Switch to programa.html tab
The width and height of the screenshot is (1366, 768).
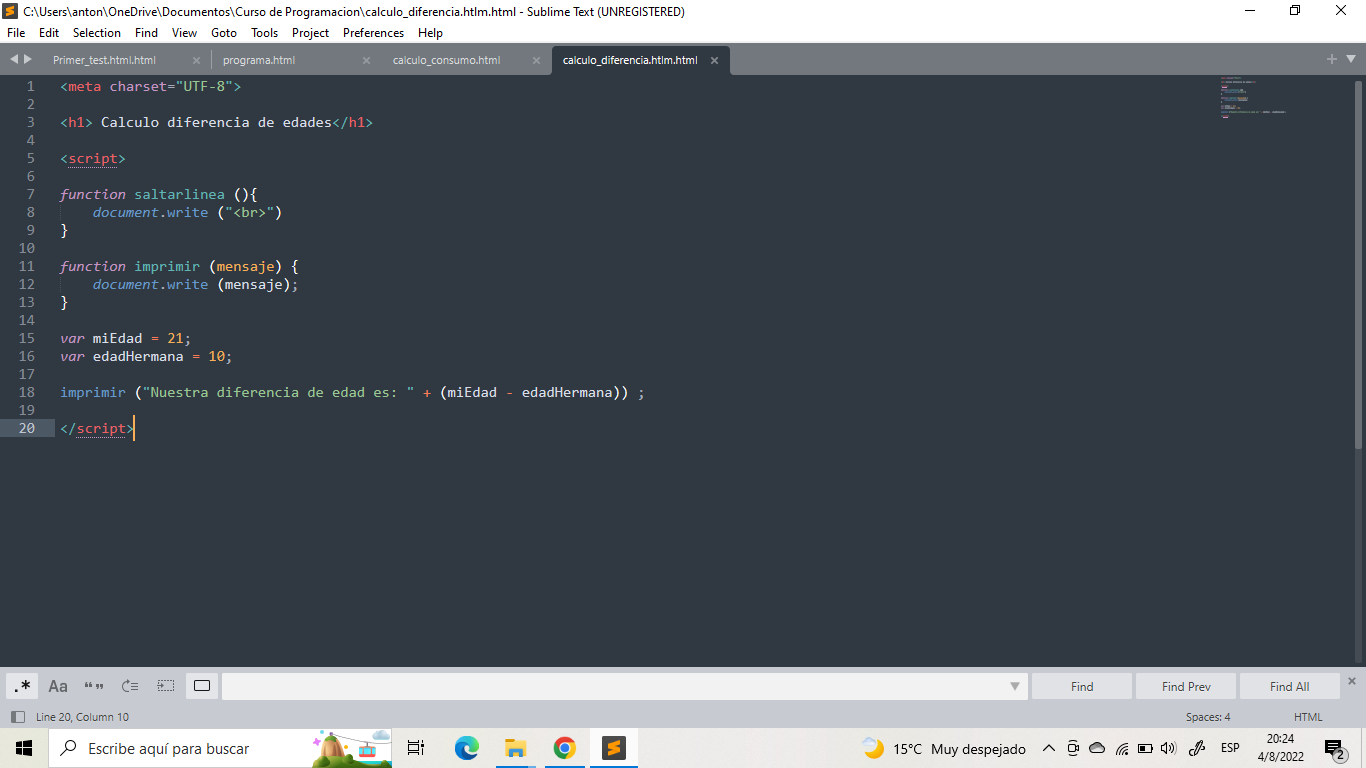(x=260, y=60)
